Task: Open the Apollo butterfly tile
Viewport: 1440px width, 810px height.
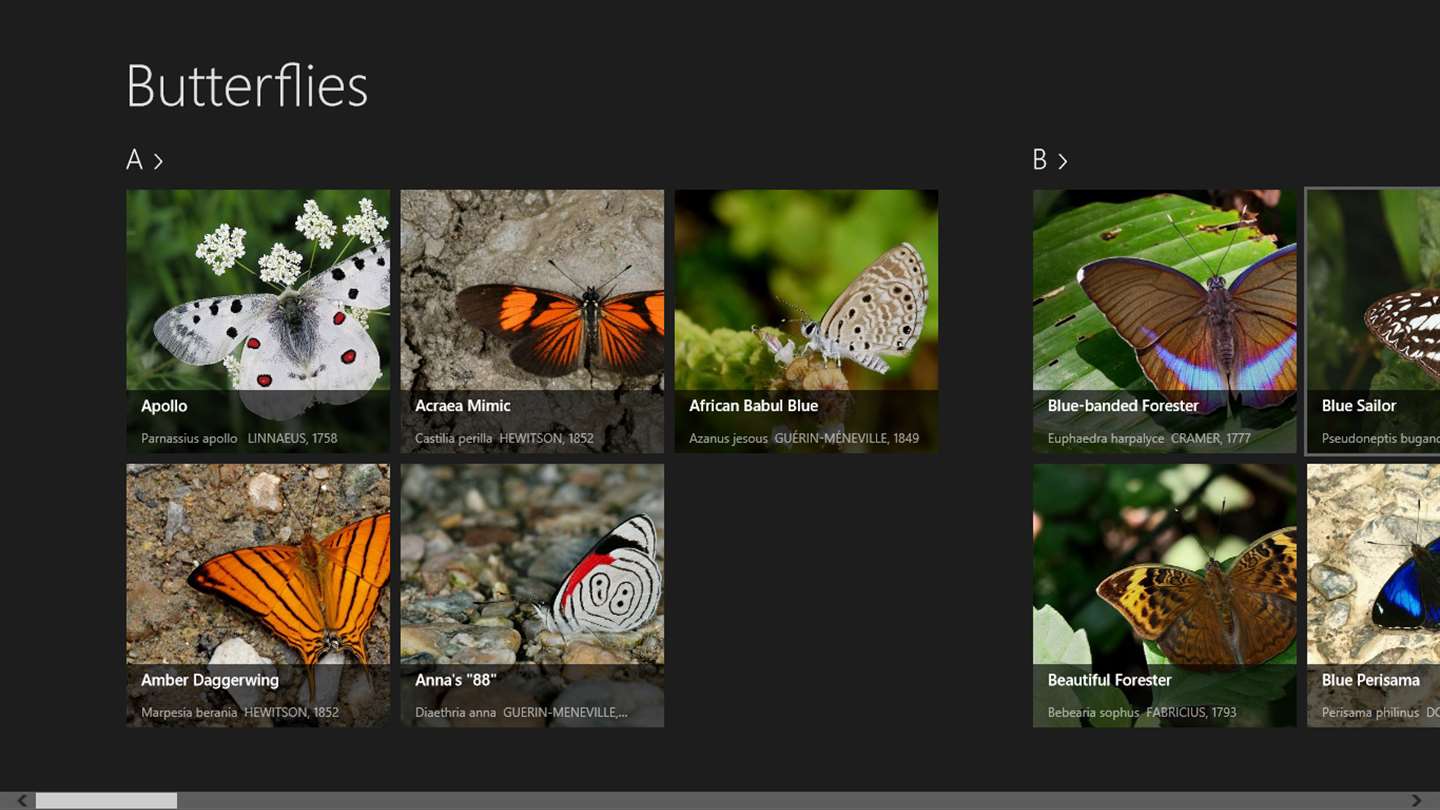Action: coord(258,321)
